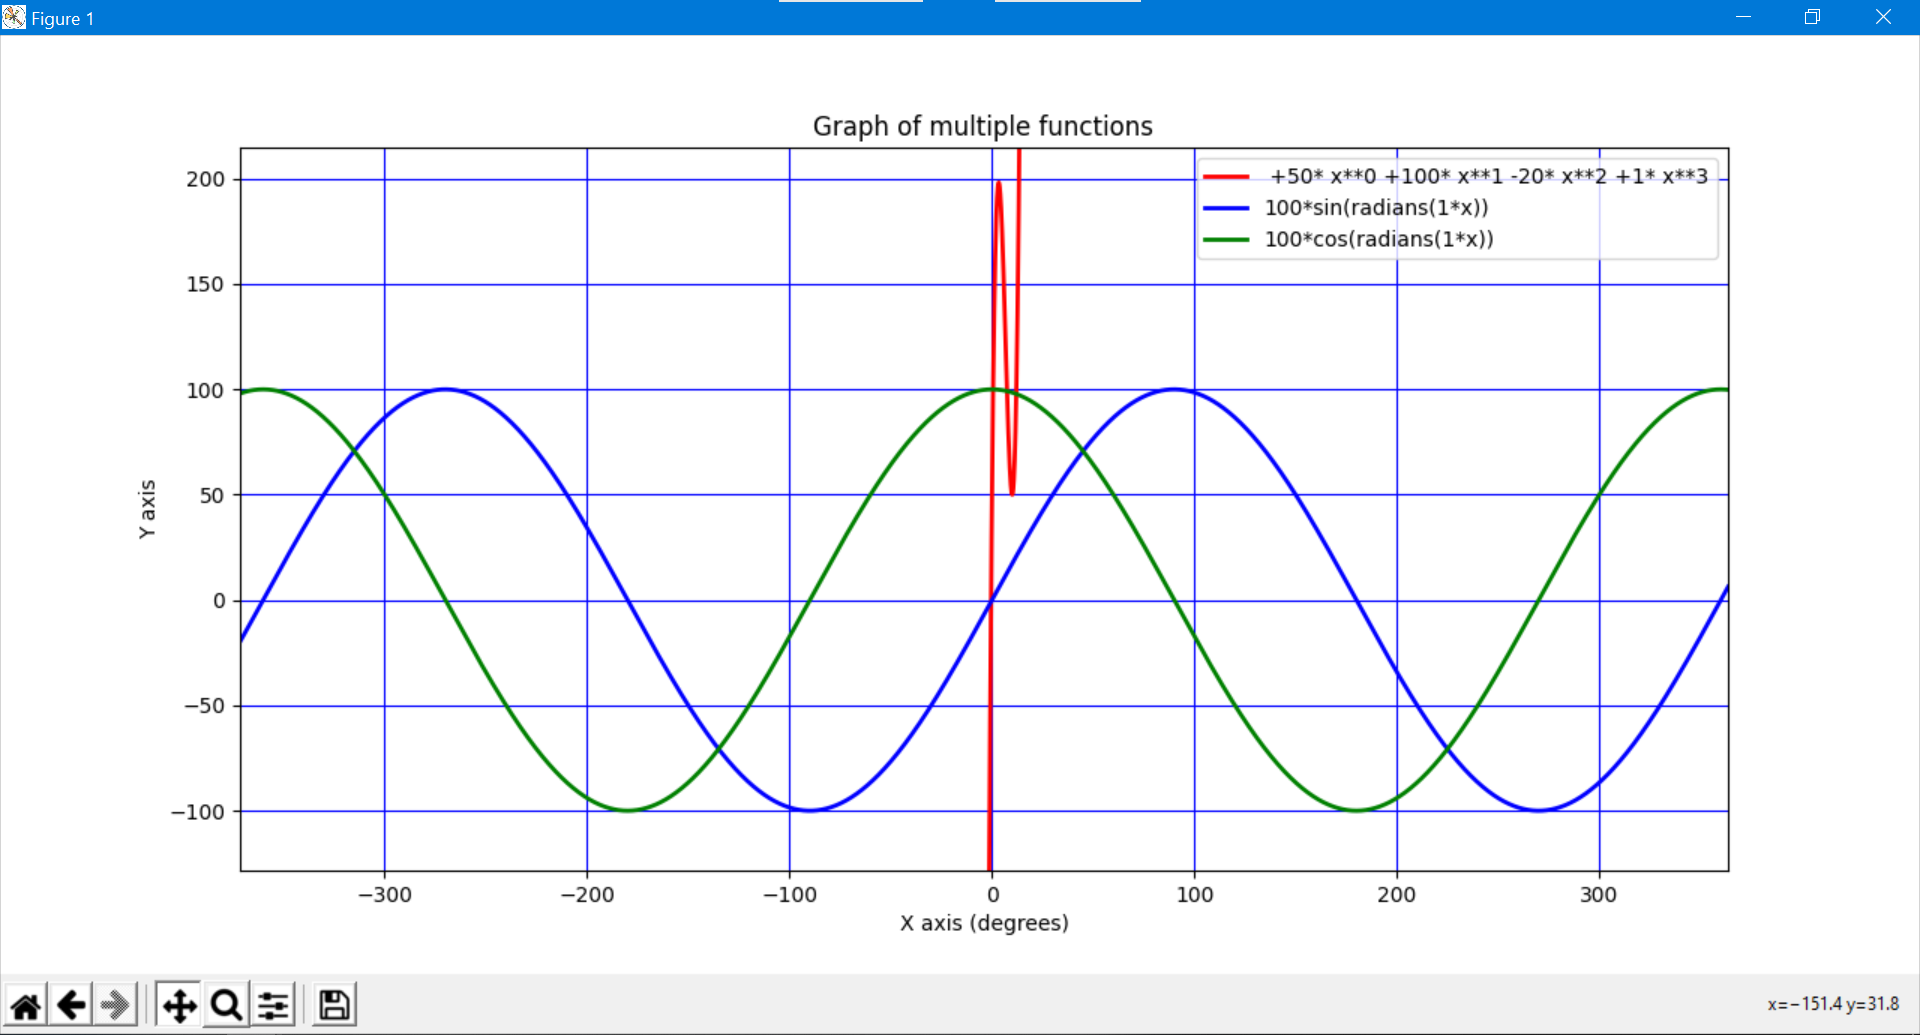Click the blue line sample in the legend
The image size is (1920, 1035).
point(1226,208)
